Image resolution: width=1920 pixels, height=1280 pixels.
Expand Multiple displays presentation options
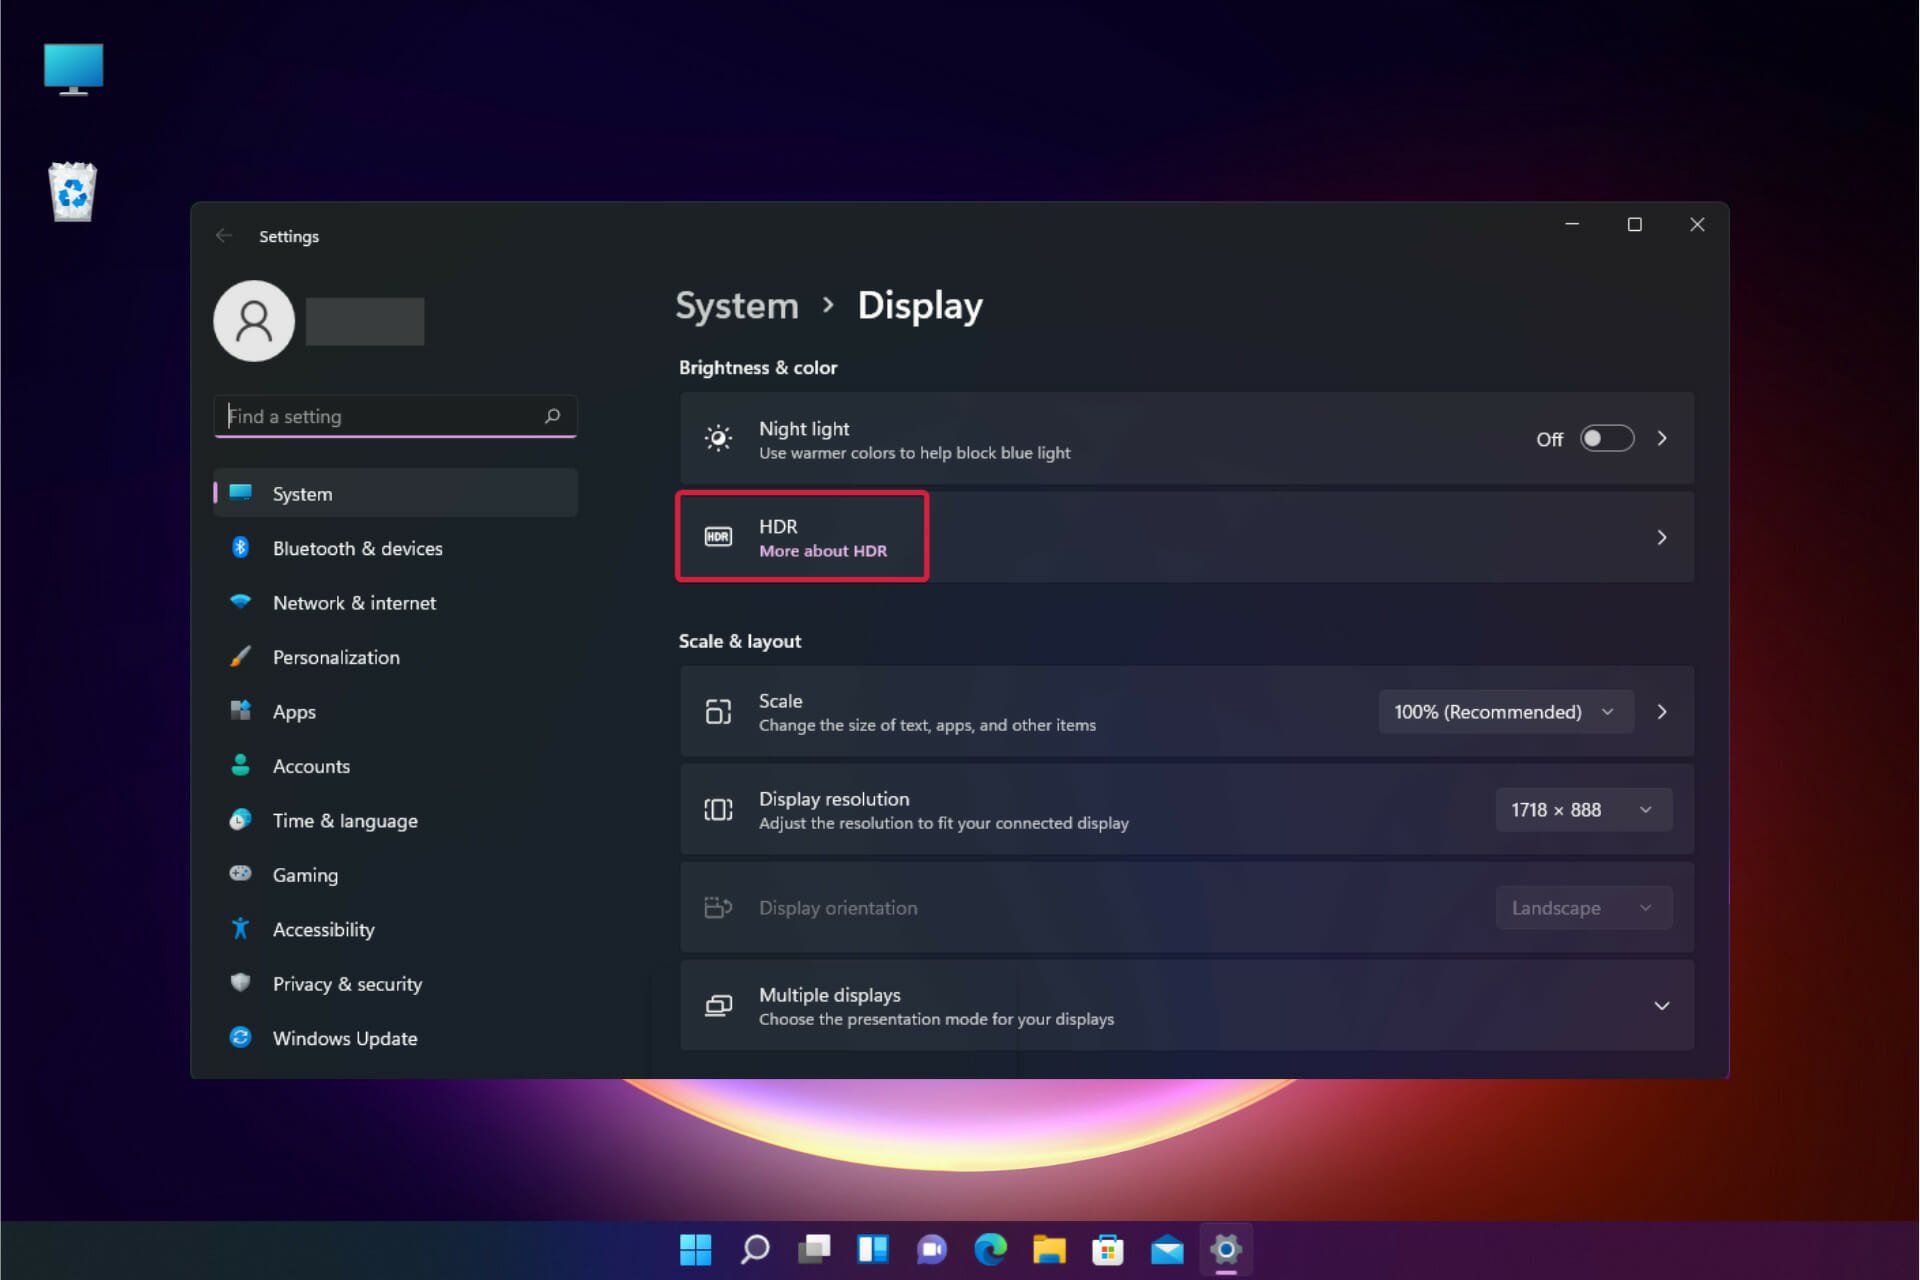click(x=1661, y=1006)
